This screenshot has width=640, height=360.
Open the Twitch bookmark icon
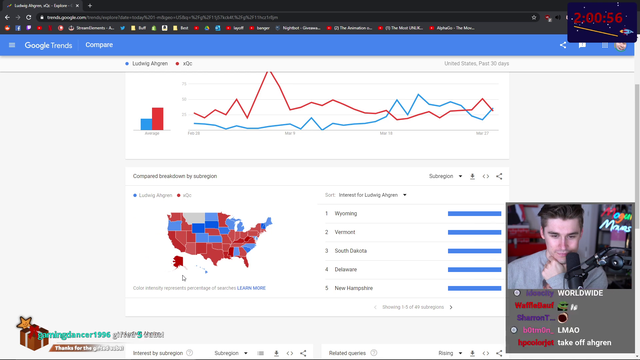coord(29,28)
